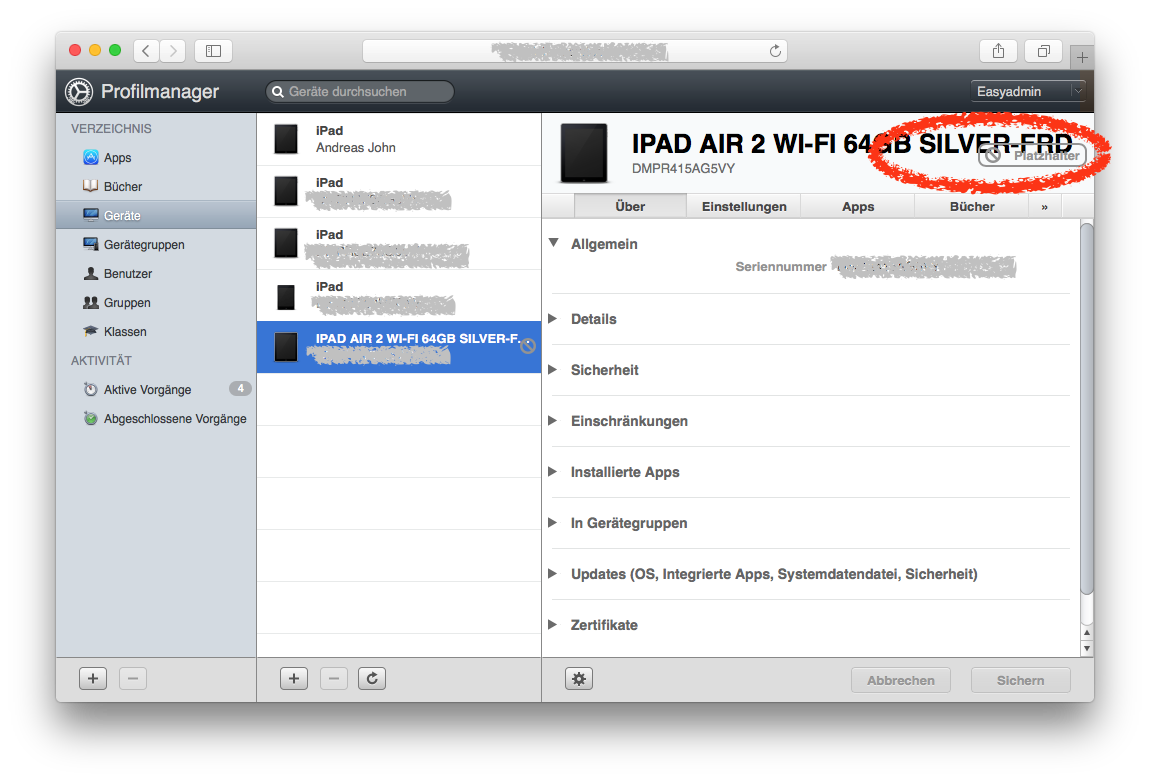Toggle the Safari sidebar button
Viewport: 1150px width, 782px height.
[x=213, y=51]
